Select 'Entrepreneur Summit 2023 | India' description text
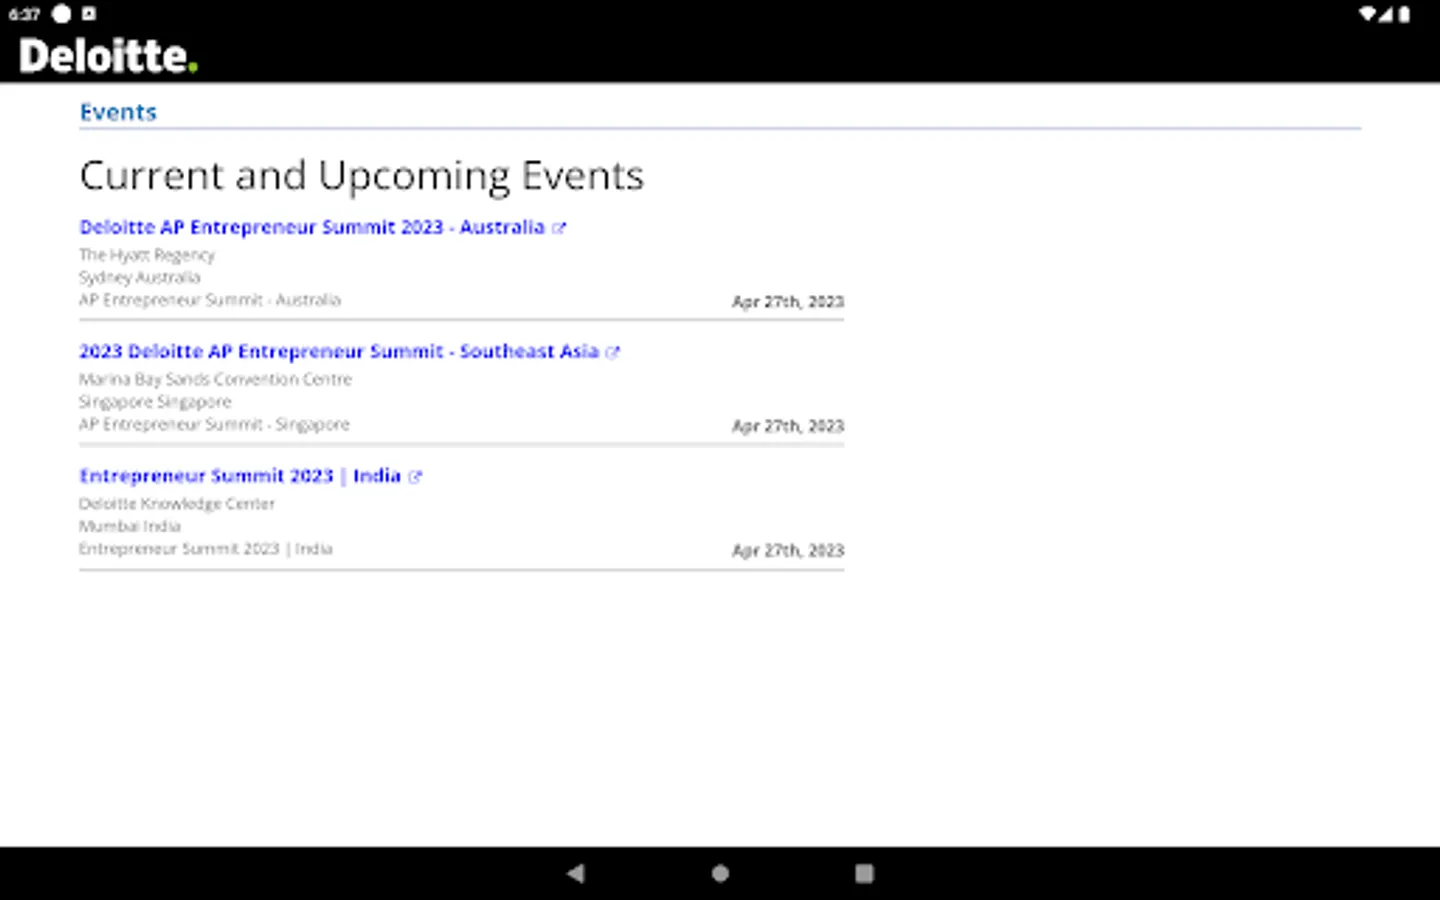 click(206, 549)
